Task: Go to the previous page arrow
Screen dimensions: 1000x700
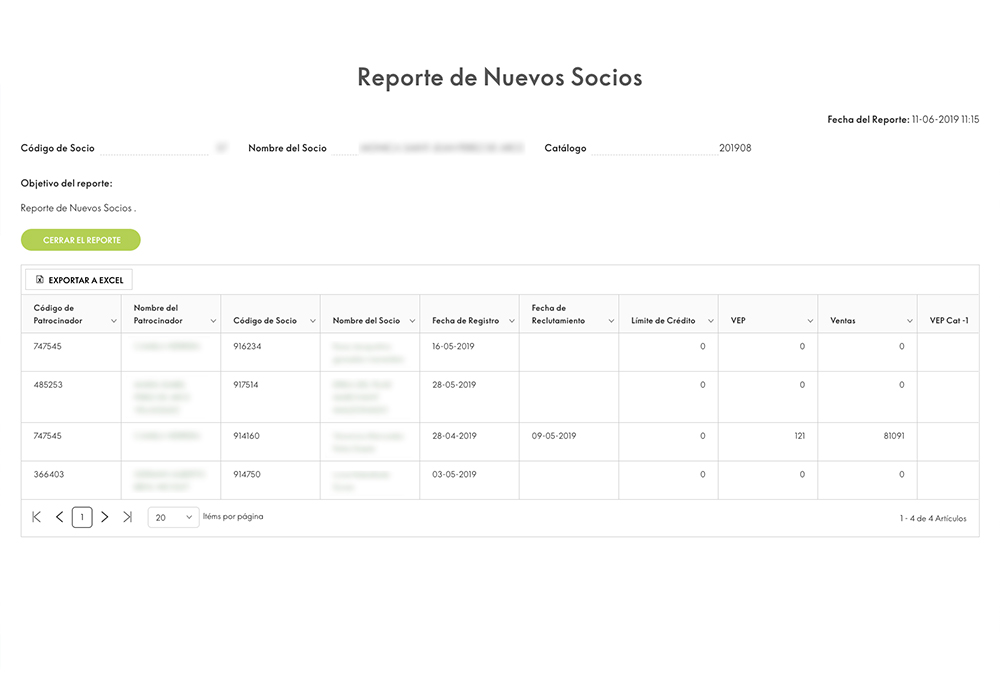Action: [59, 517]
